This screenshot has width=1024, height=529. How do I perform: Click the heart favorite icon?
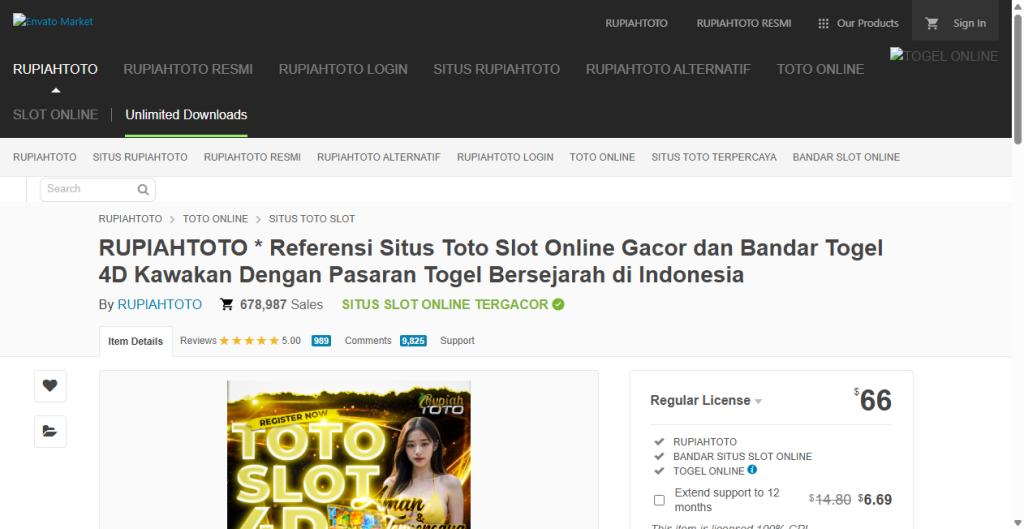pos(50,386)
